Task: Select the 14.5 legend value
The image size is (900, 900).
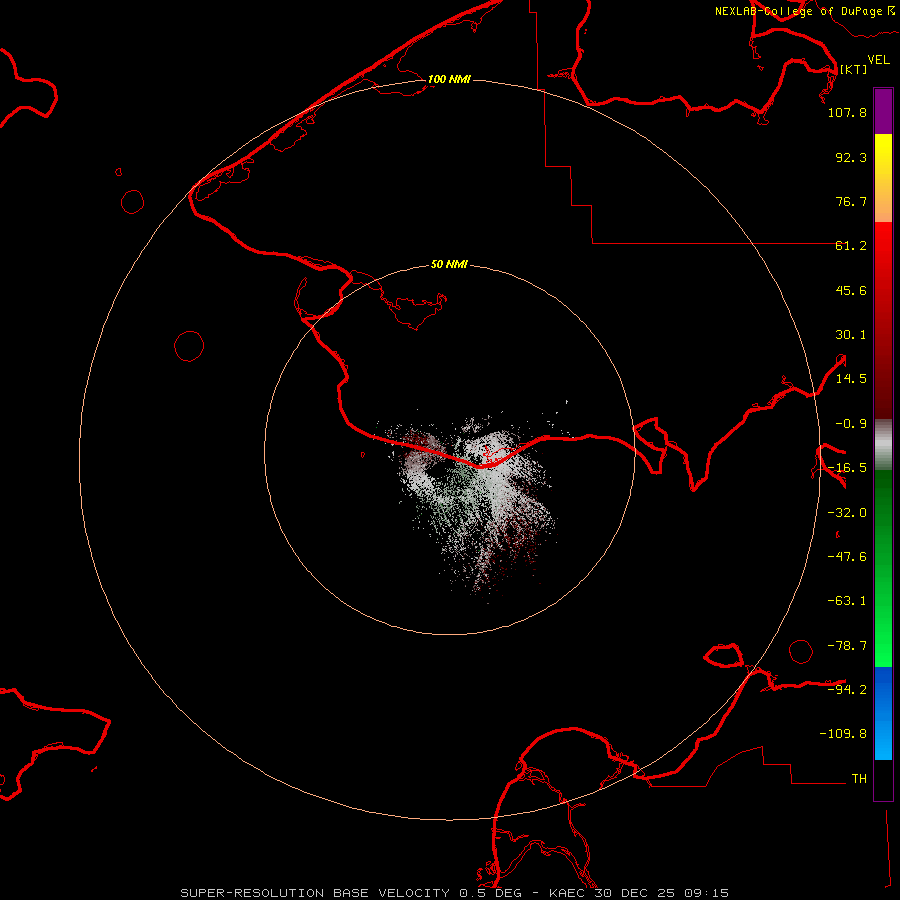Action: point(851,379)
